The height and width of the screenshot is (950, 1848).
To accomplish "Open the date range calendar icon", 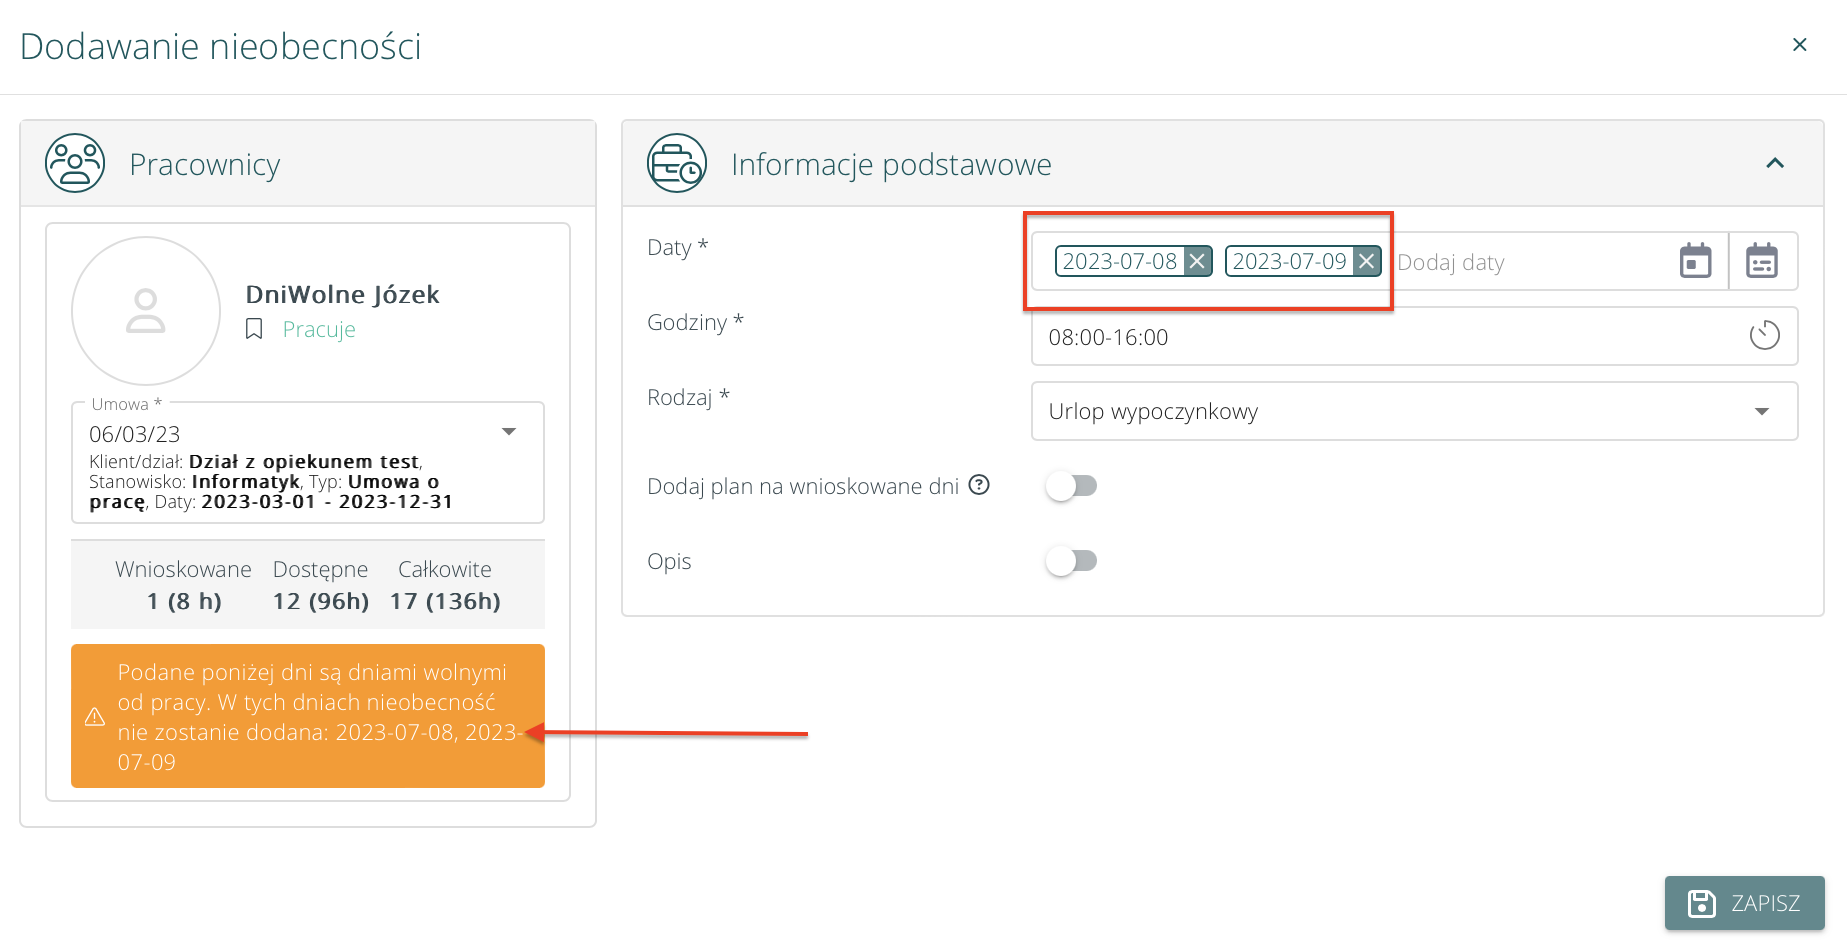I will pos(1762,262).
